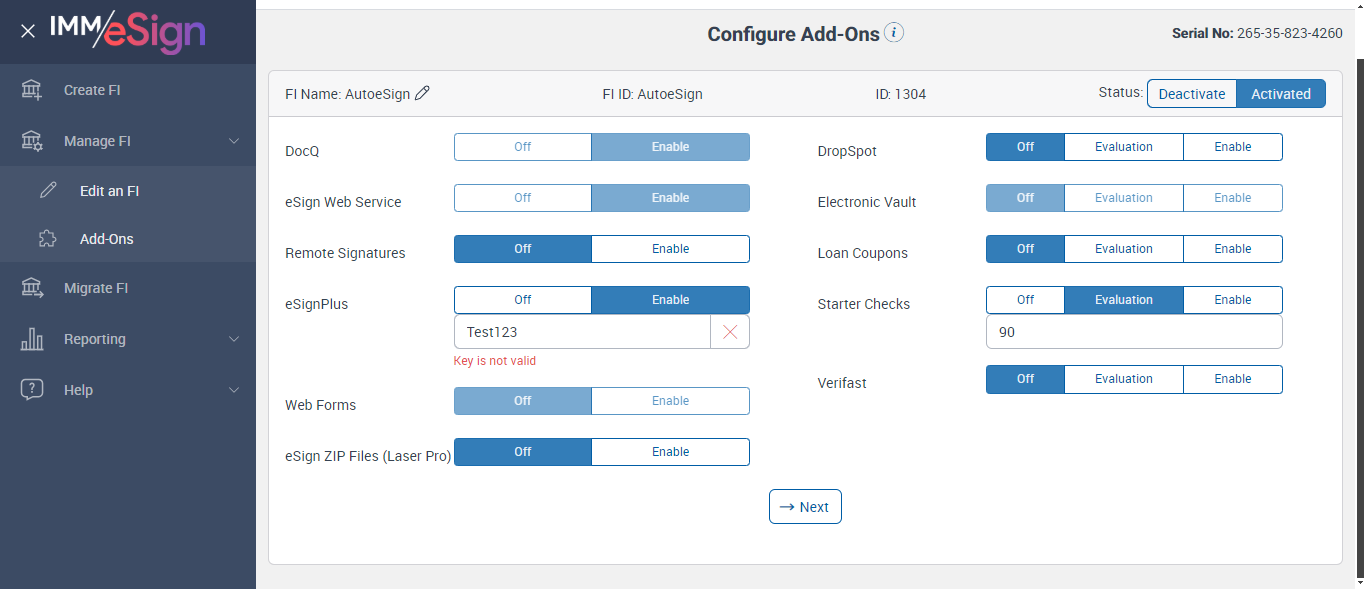The width and height of the screenshot is (1366, 589).
Task: Click the Create FI bank icon
Action: [32, 90]
